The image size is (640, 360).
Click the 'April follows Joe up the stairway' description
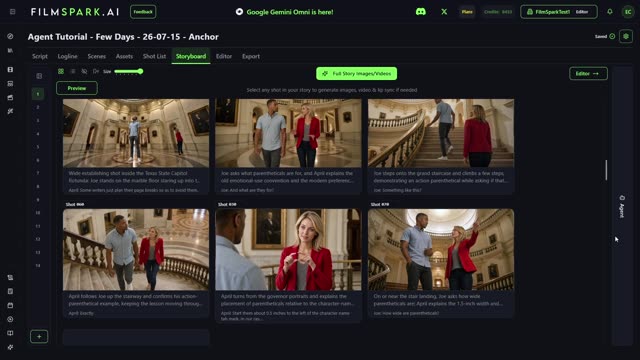(135, 300)
